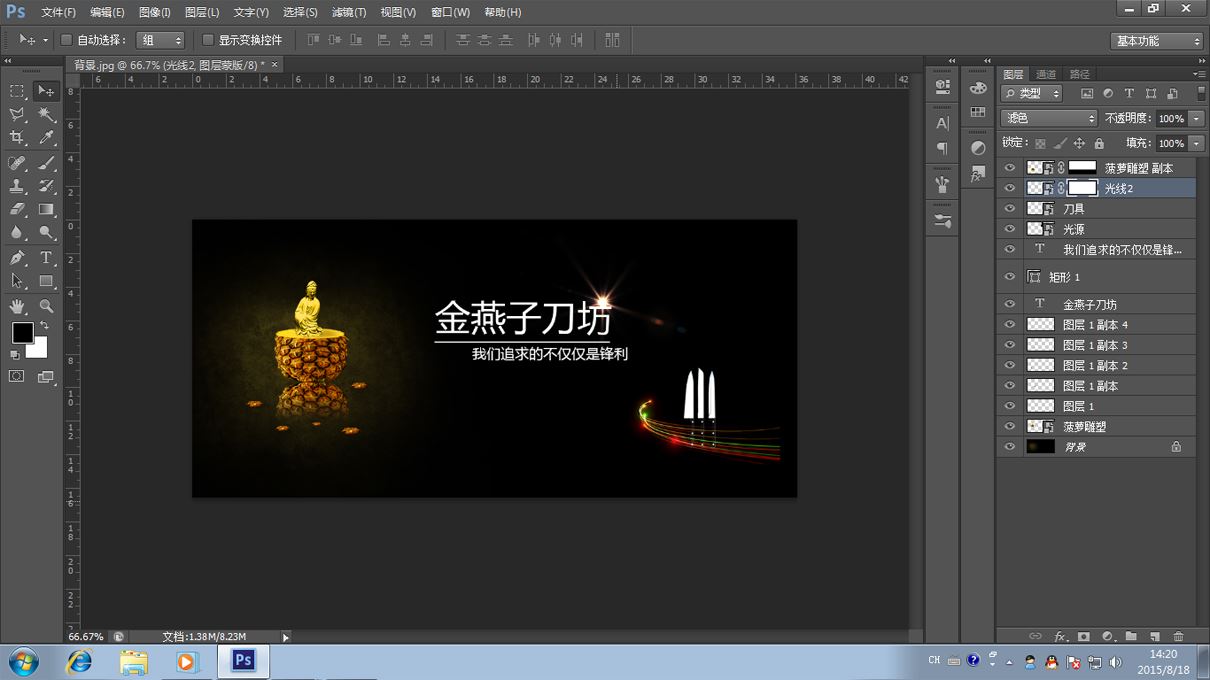1210x680 pixels.
Task: Hide the 矩形 1 layer
Action: (x=1009, y=277)
